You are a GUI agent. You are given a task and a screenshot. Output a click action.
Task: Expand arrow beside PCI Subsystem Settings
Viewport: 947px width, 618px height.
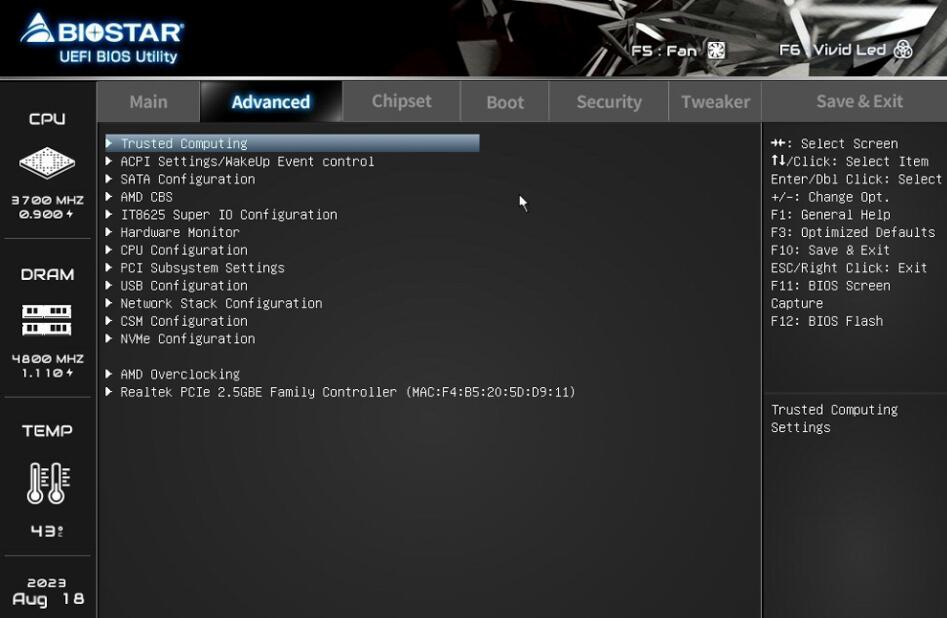[109, 267]
